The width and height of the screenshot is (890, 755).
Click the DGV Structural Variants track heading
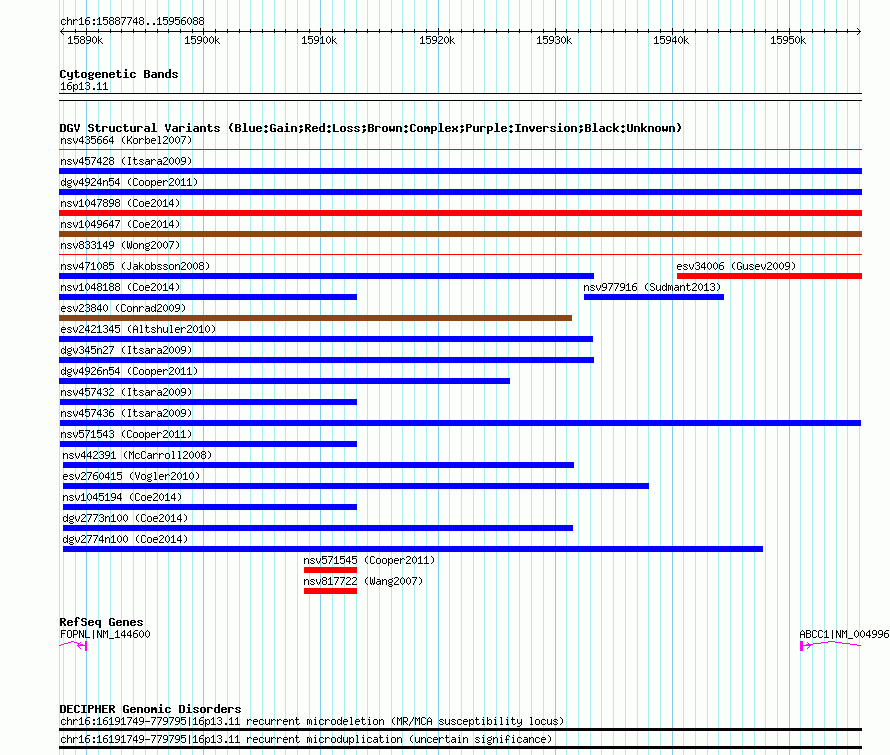click(x=371, y=128)
